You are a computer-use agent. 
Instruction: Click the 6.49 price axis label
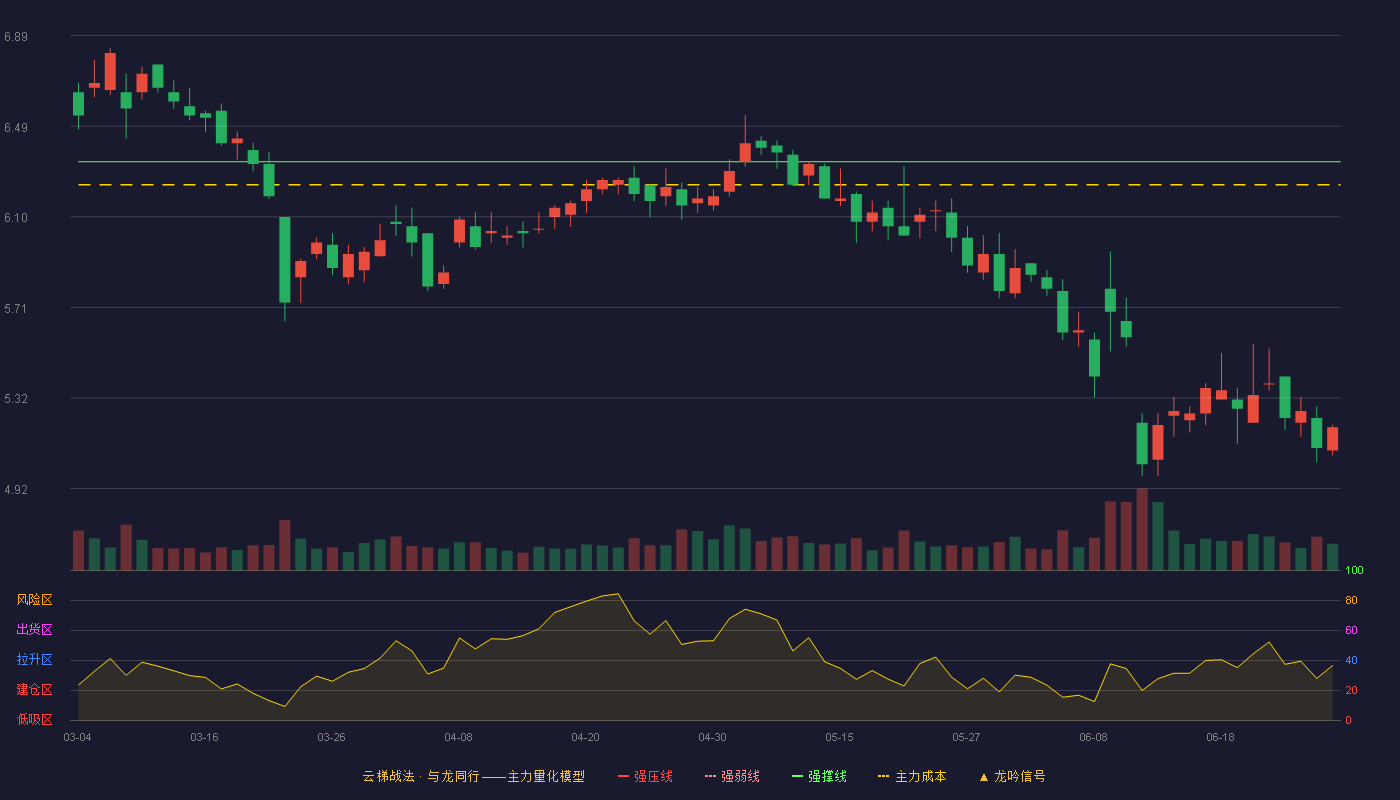tap(16, 128)
